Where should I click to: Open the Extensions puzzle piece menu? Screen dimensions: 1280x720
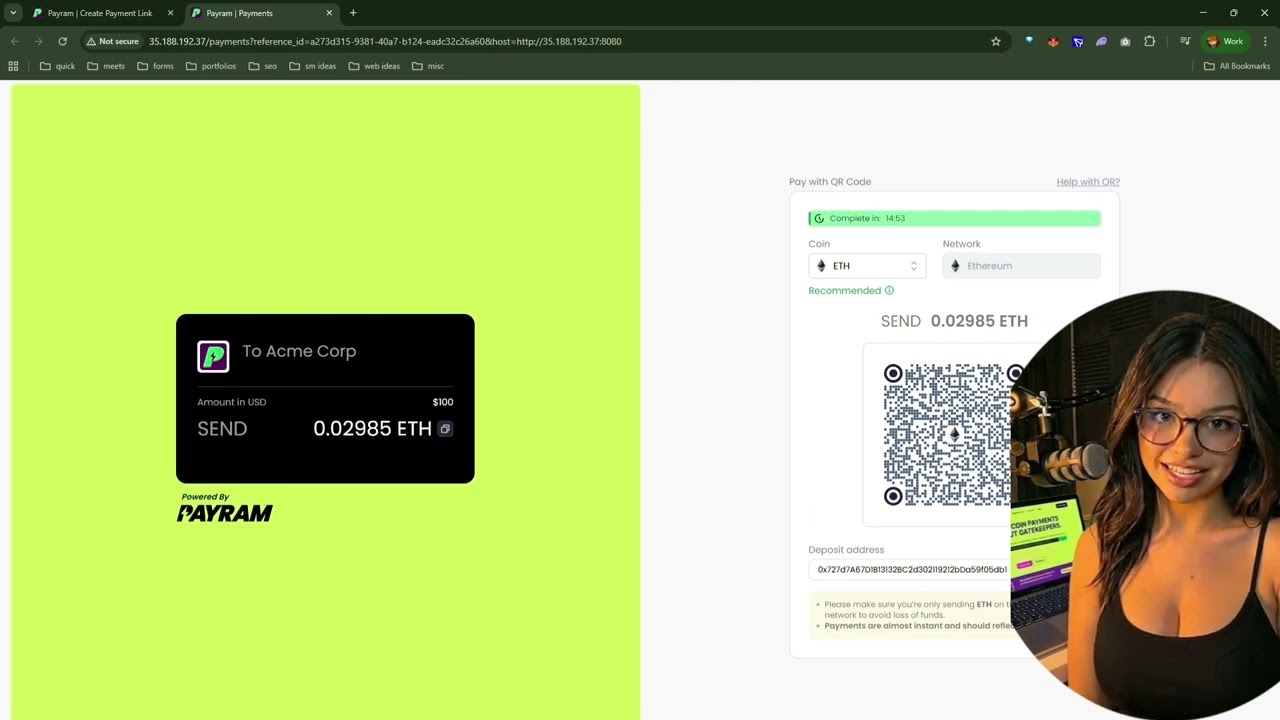tap(1149, 42)
